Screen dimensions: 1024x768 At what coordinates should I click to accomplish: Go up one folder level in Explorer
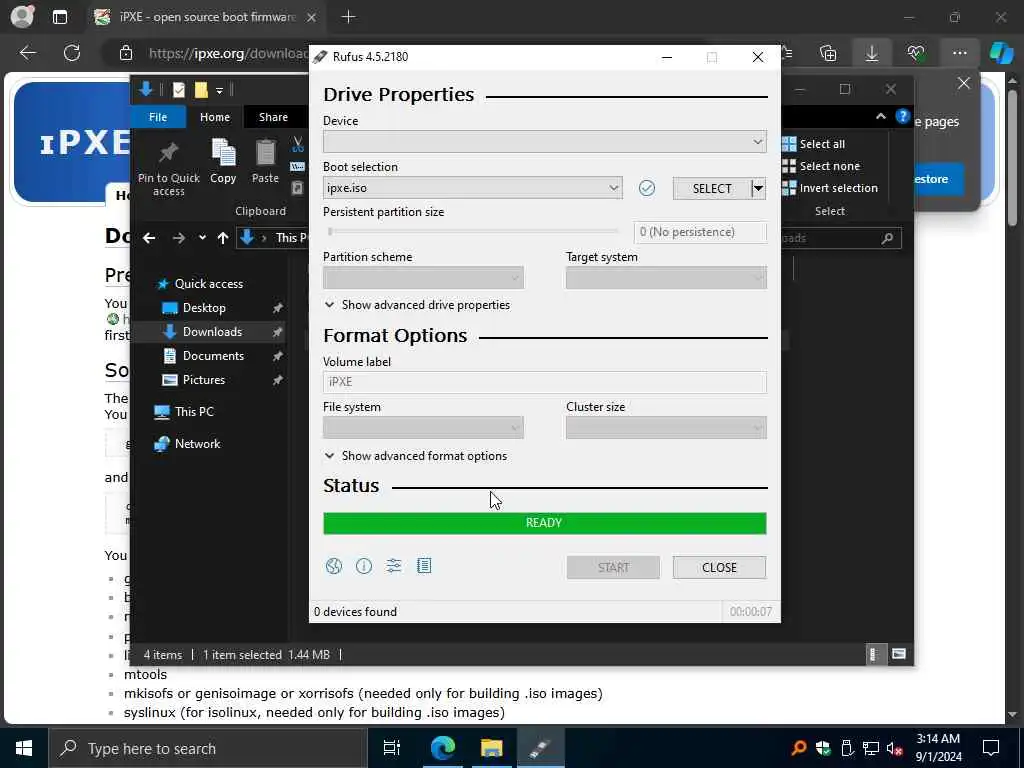click(223, 238)
